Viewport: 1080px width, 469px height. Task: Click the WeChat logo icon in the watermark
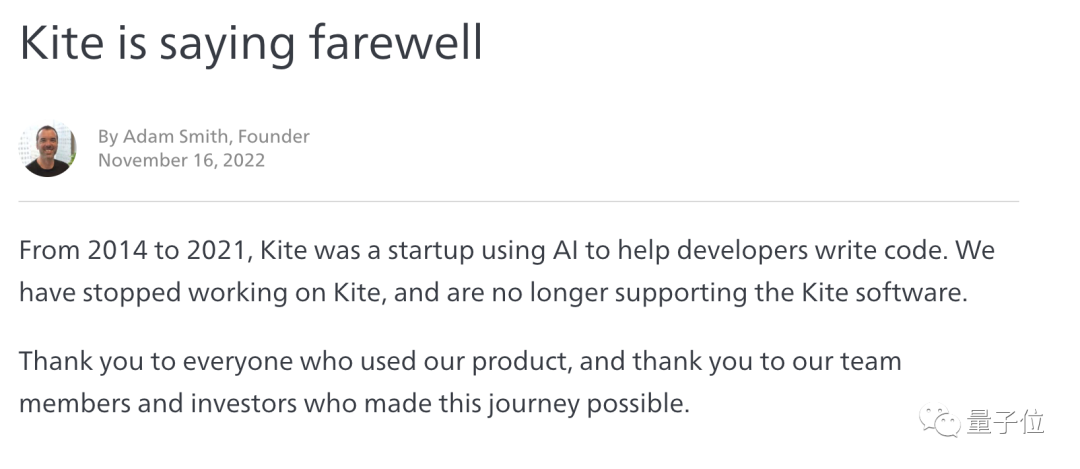click(943, 422)
